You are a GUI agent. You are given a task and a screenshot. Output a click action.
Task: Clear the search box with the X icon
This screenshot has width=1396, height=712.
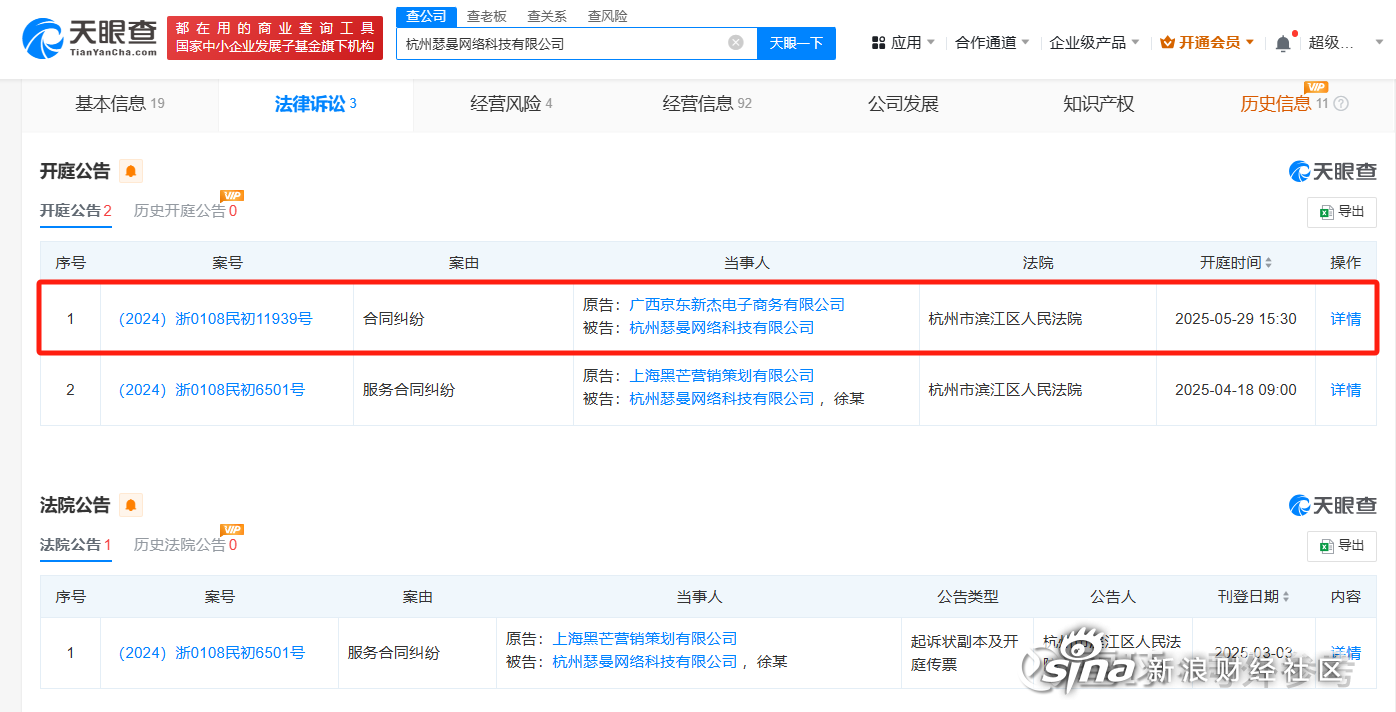736,43
